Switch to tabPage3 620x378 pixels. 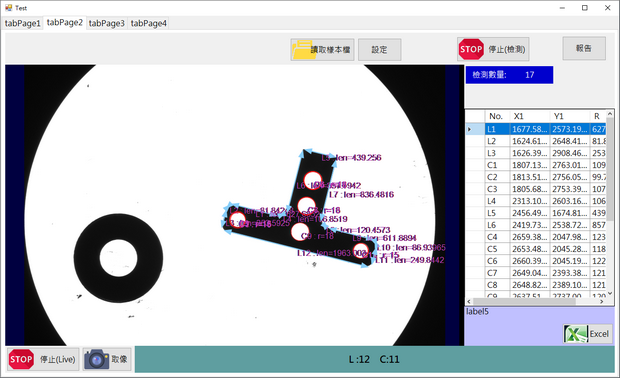coord(106,23)
